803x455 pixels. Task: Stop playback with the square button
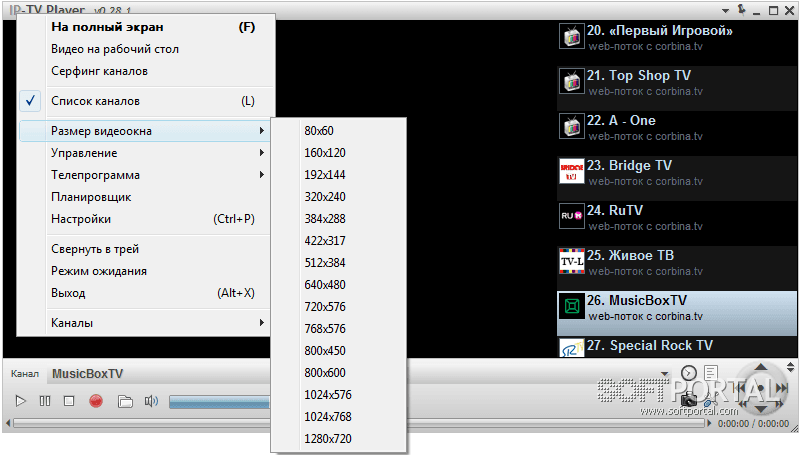(69, 401)
